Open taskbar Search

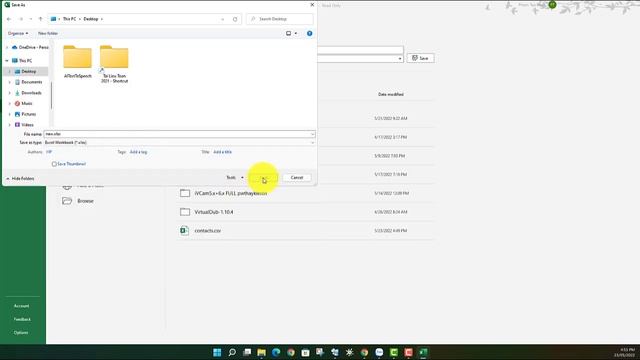[x=232, y=352]
